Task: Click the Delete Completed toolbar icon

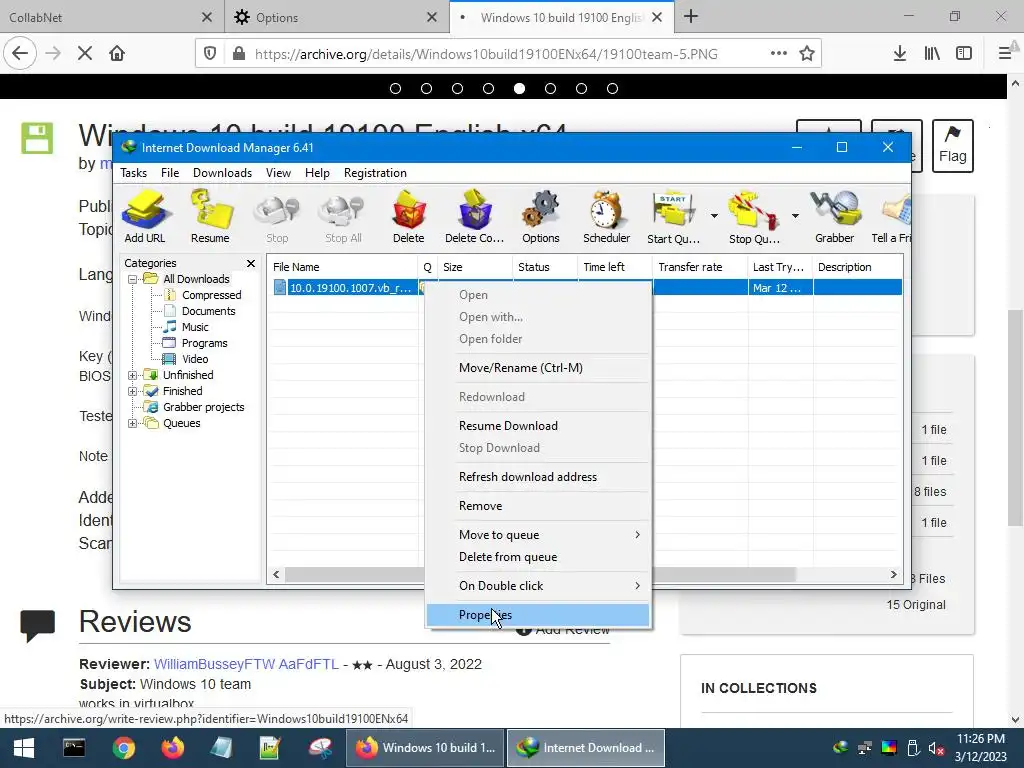Action: [474, 217]
